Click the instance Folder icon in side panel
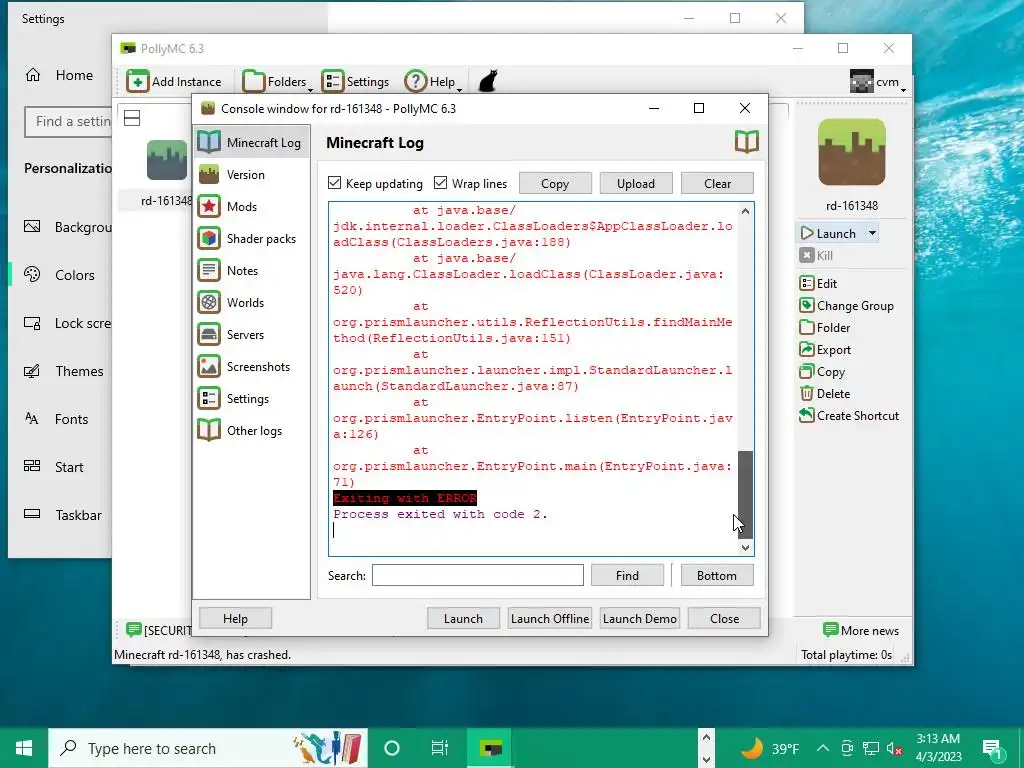The height and width of the screenshot is (768, 1024). click(807, 327)
